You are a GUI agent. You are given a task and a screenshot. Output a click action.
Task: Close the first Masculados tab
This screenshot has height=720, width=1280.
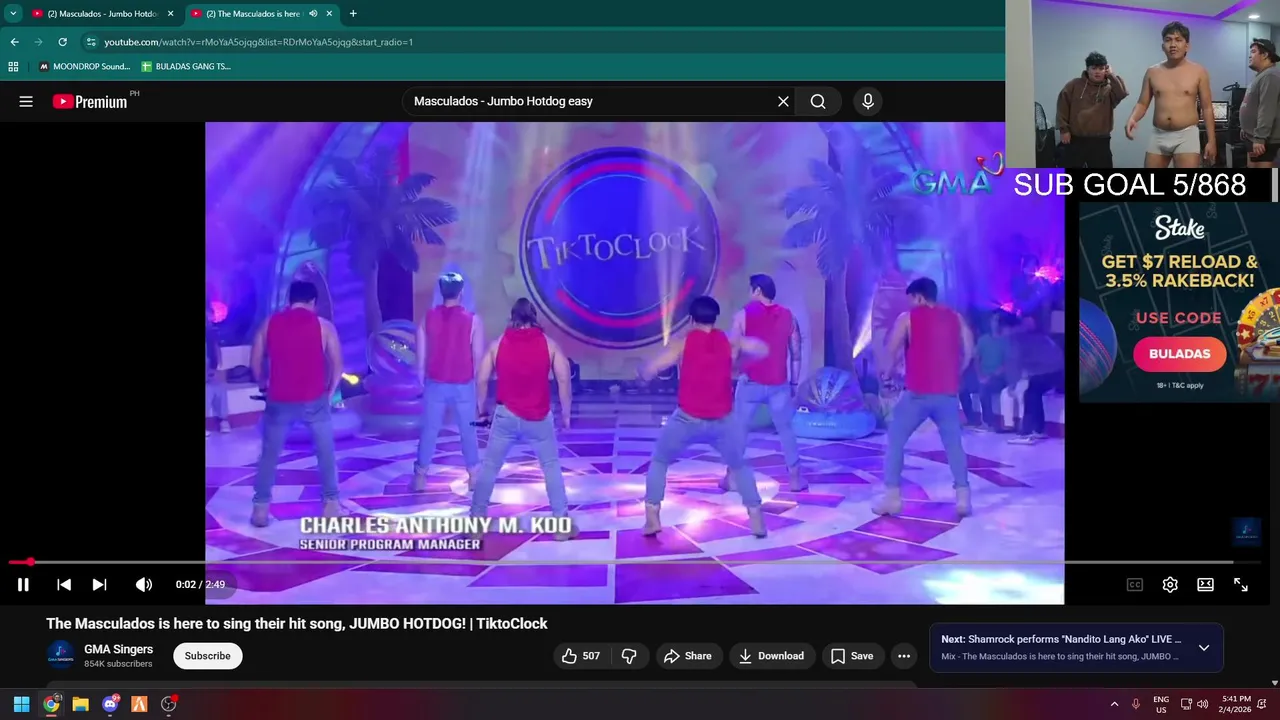click(171, 14)
